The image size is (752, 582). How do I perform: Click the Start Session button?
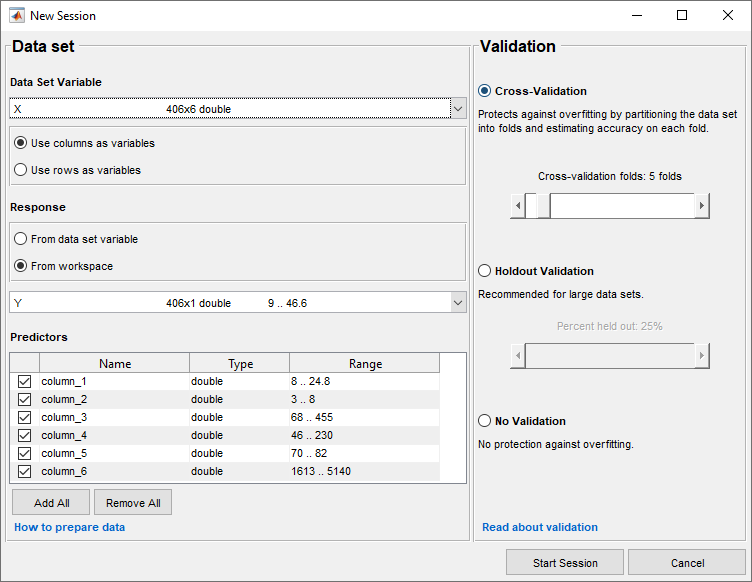(565, 562)
